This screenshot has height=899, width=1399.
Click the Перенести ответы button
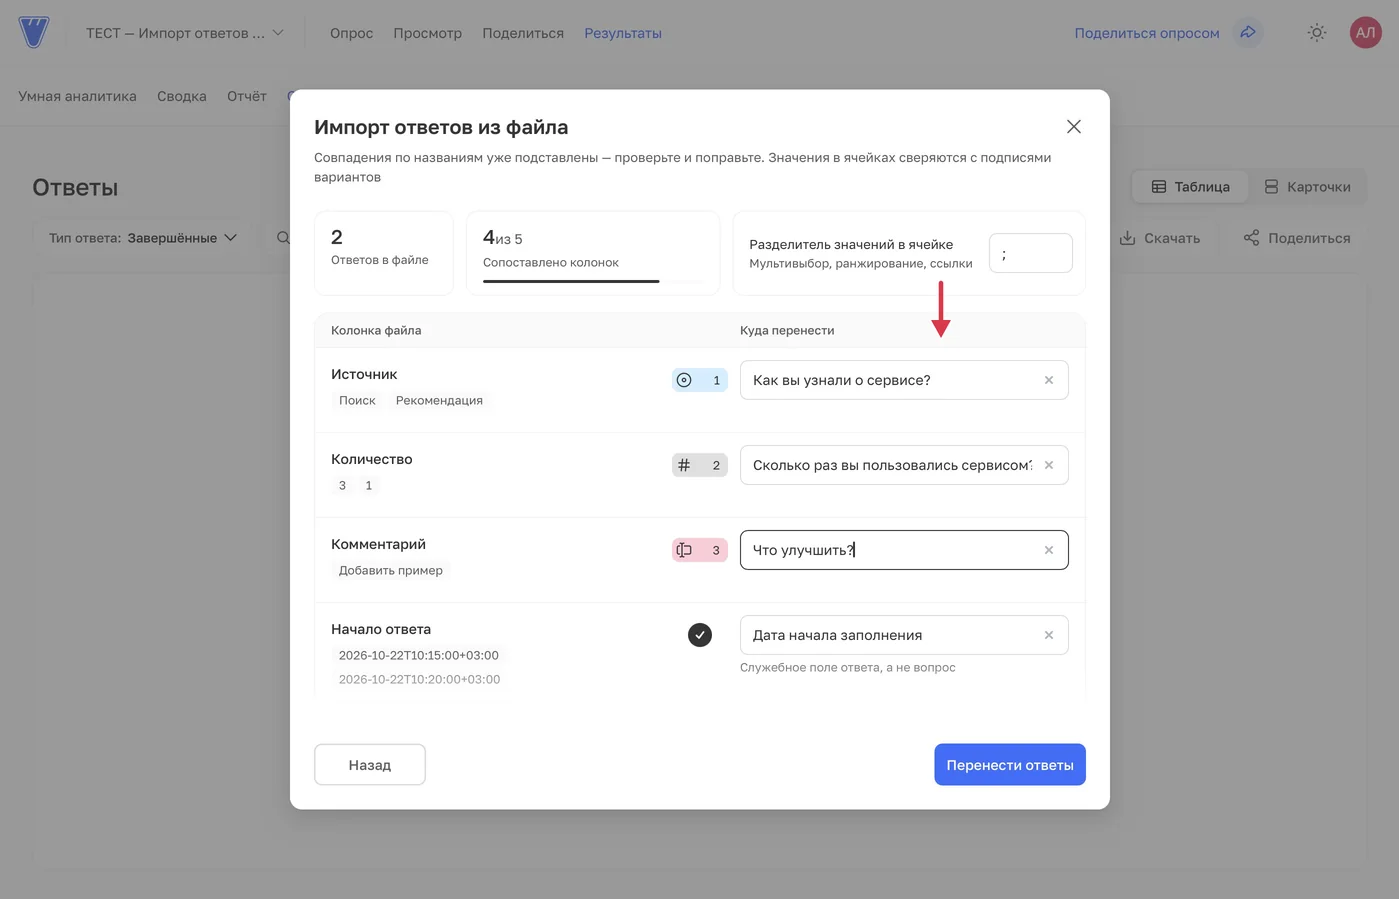1010,765
